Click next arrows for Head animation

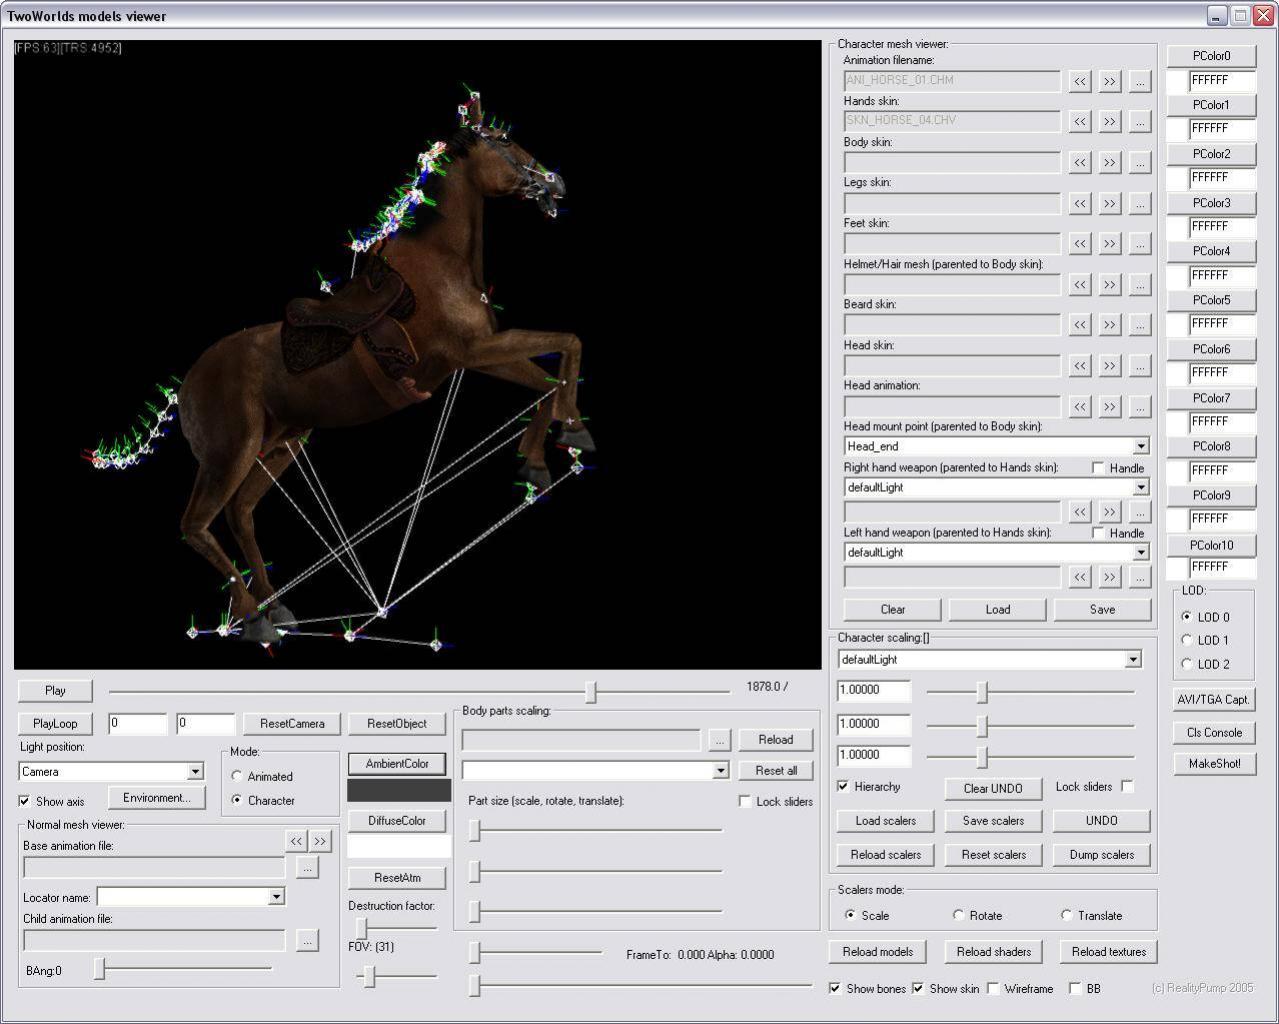click(1109, 406)
